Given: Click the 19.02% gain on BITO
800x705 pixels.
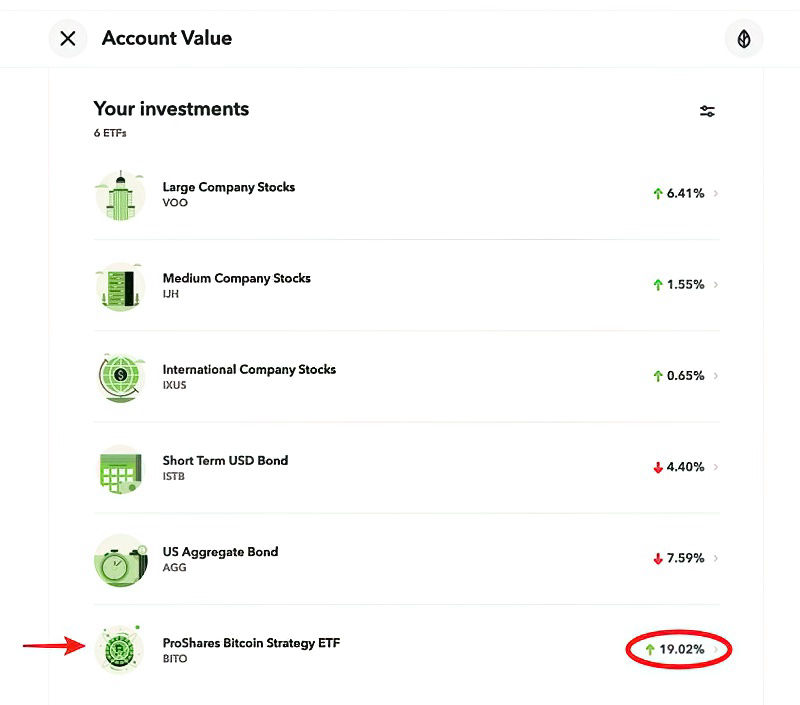Looking at the screenshot, I should tap(681, 650).
